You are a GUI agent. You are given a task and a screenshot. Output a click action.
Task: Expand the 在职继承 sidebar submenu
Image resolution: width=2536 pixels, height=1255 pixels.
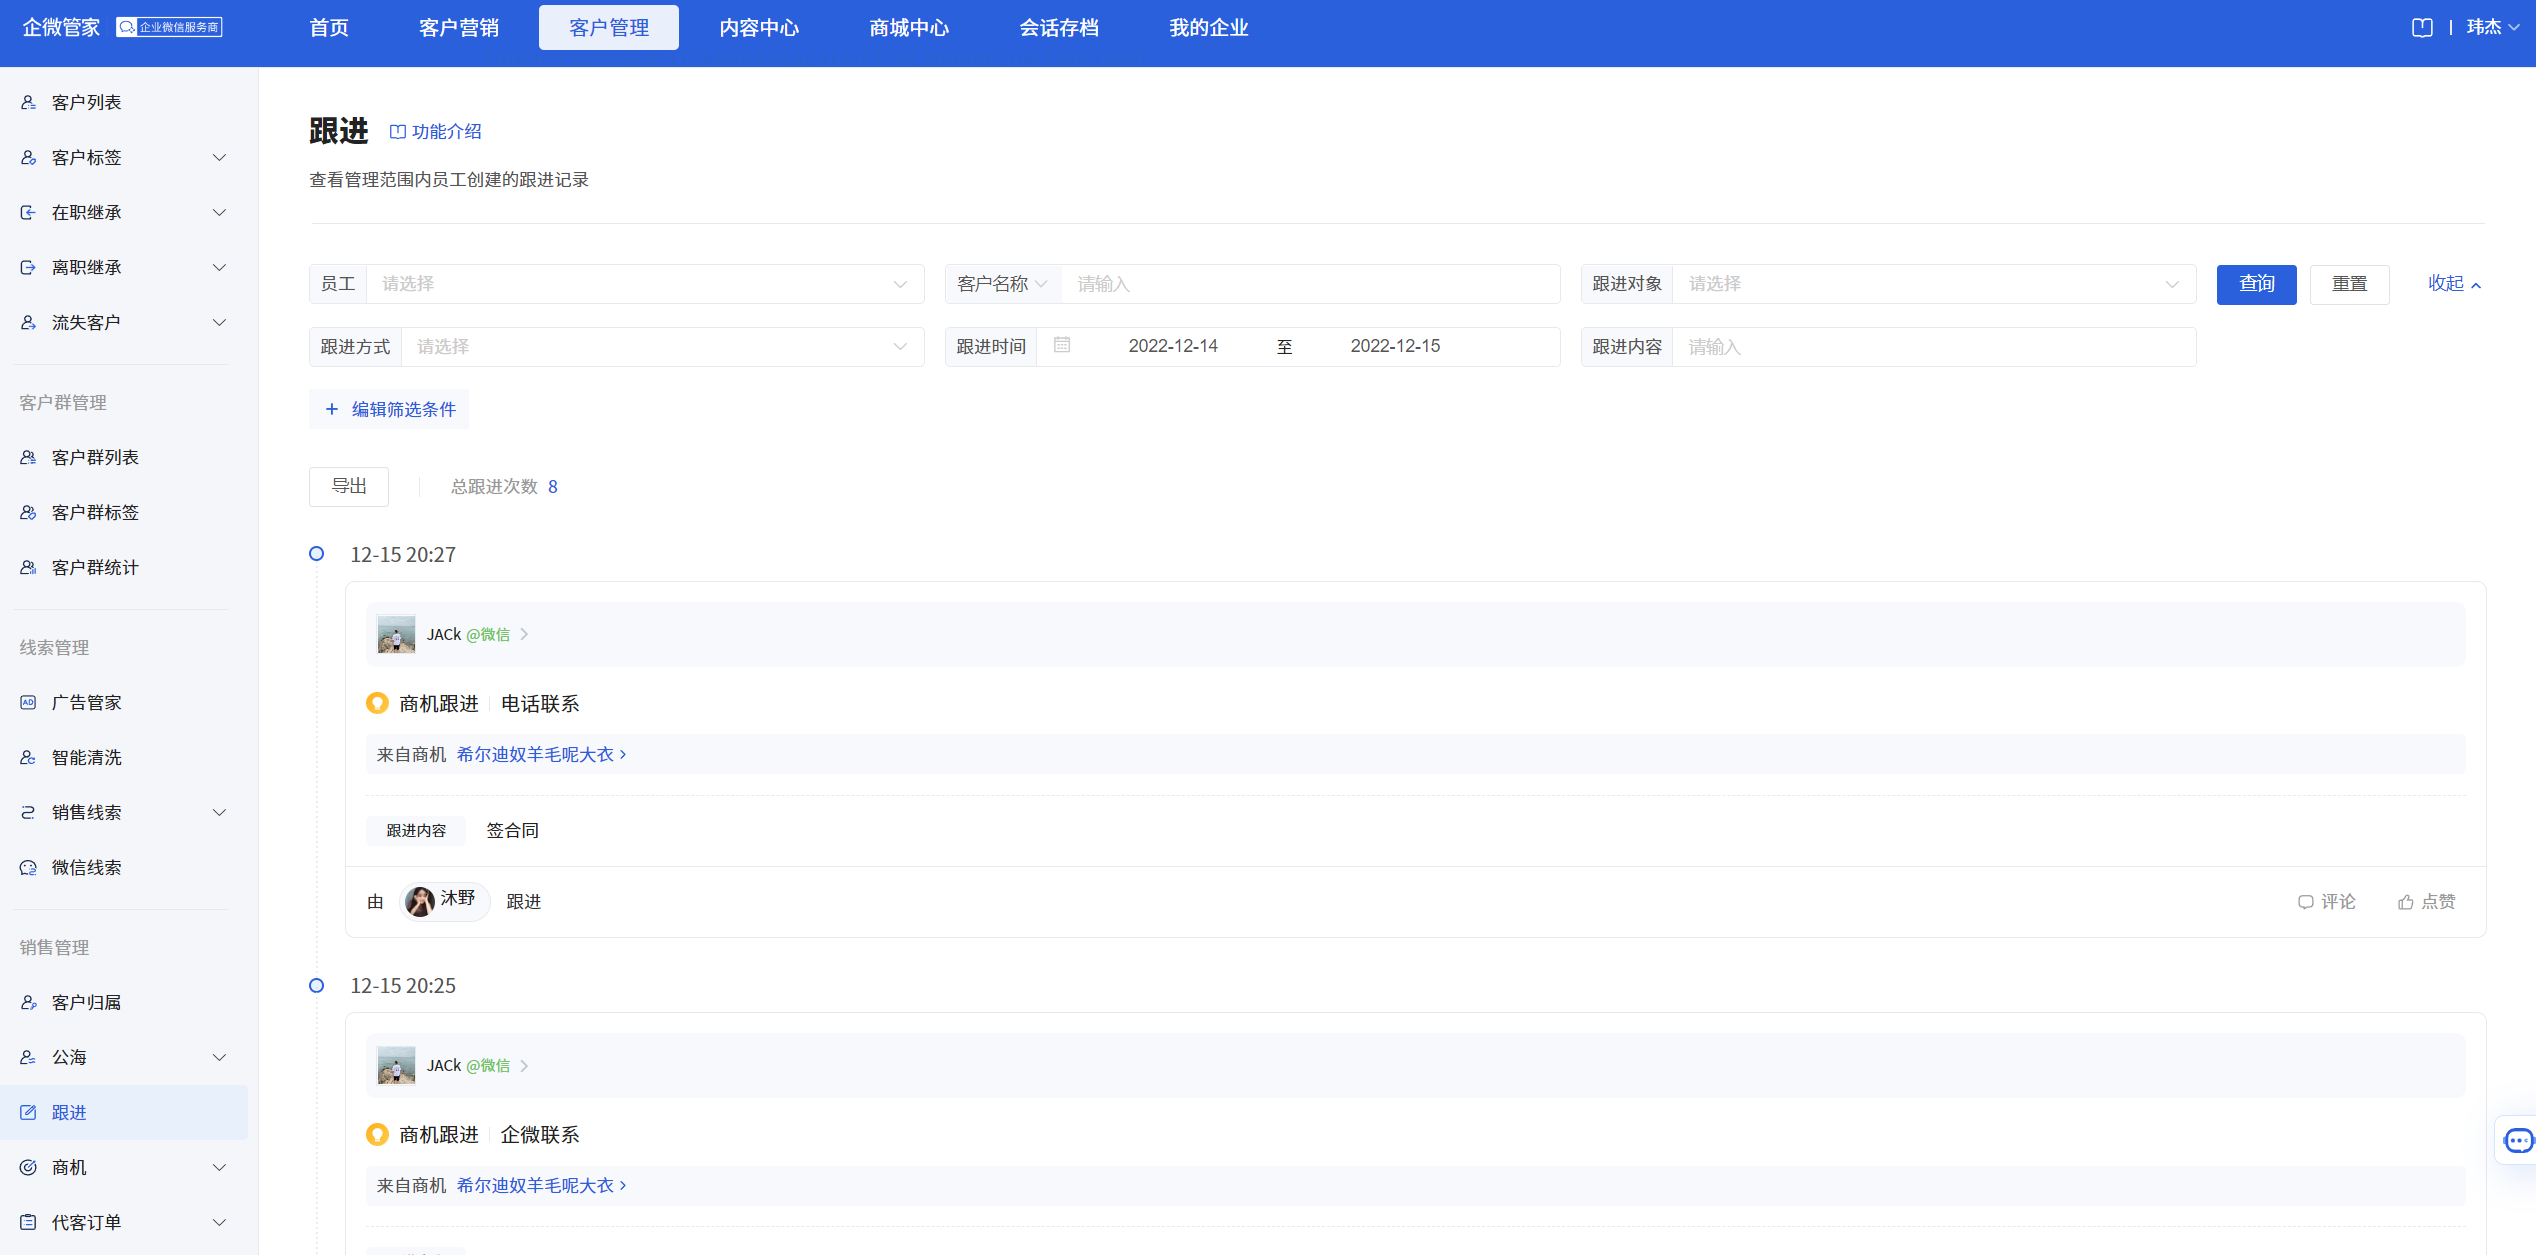pyautogui.click(x=220, y=212)
